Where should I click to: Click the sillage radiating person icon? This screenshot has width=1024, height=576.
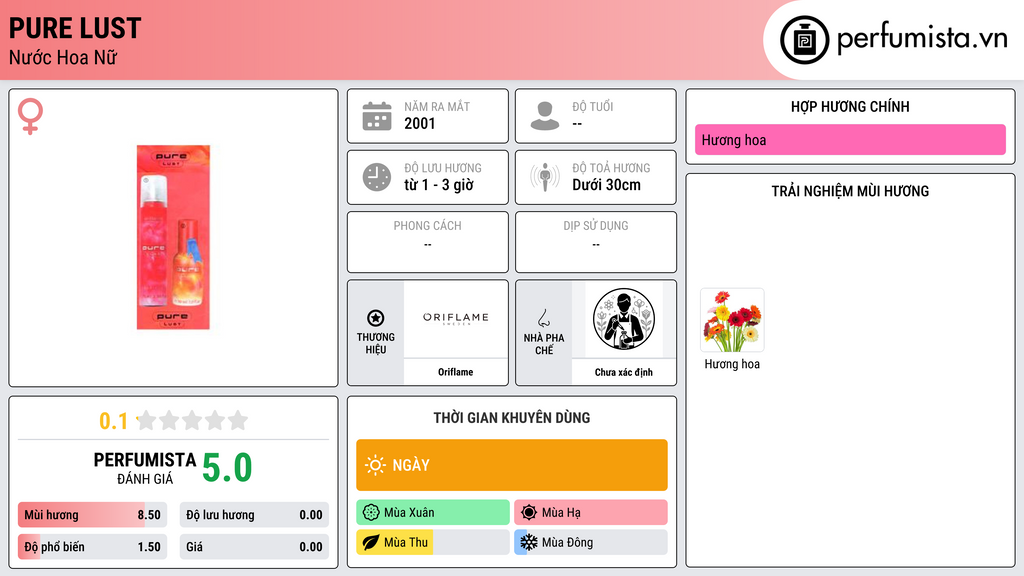tap(545, 177)
